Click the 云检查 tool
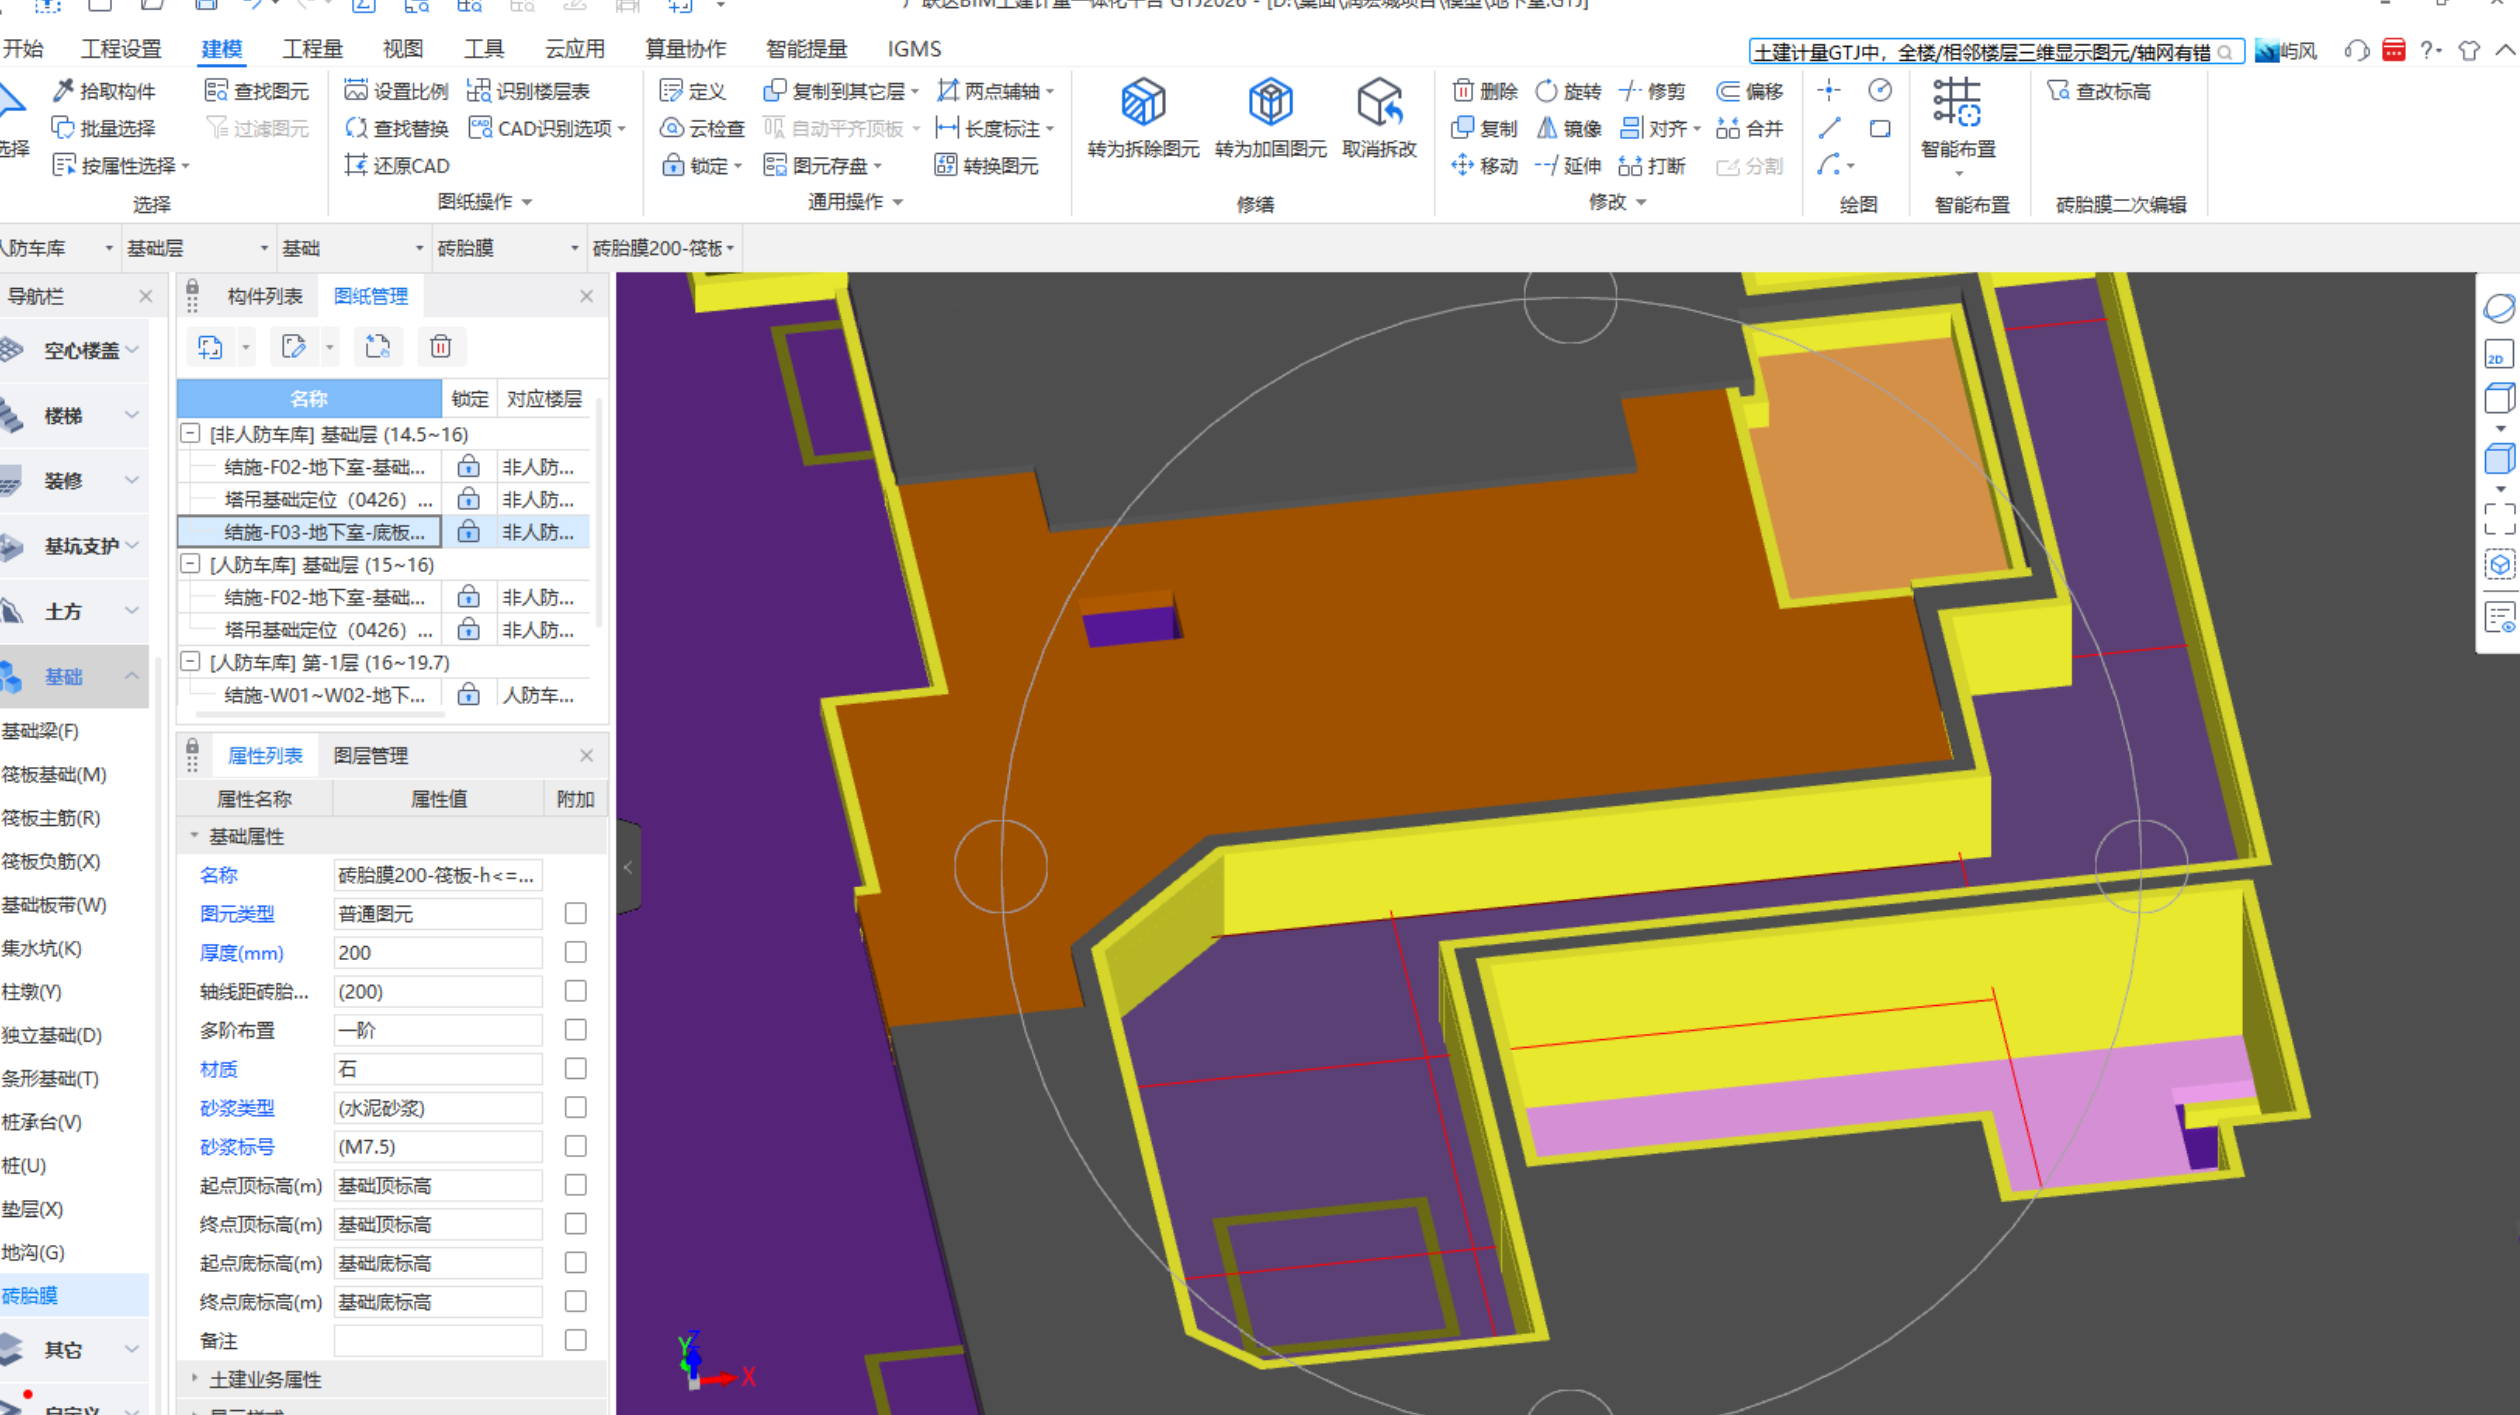This screenshot has width=2520, height=1415. click(x=702, y=128)
